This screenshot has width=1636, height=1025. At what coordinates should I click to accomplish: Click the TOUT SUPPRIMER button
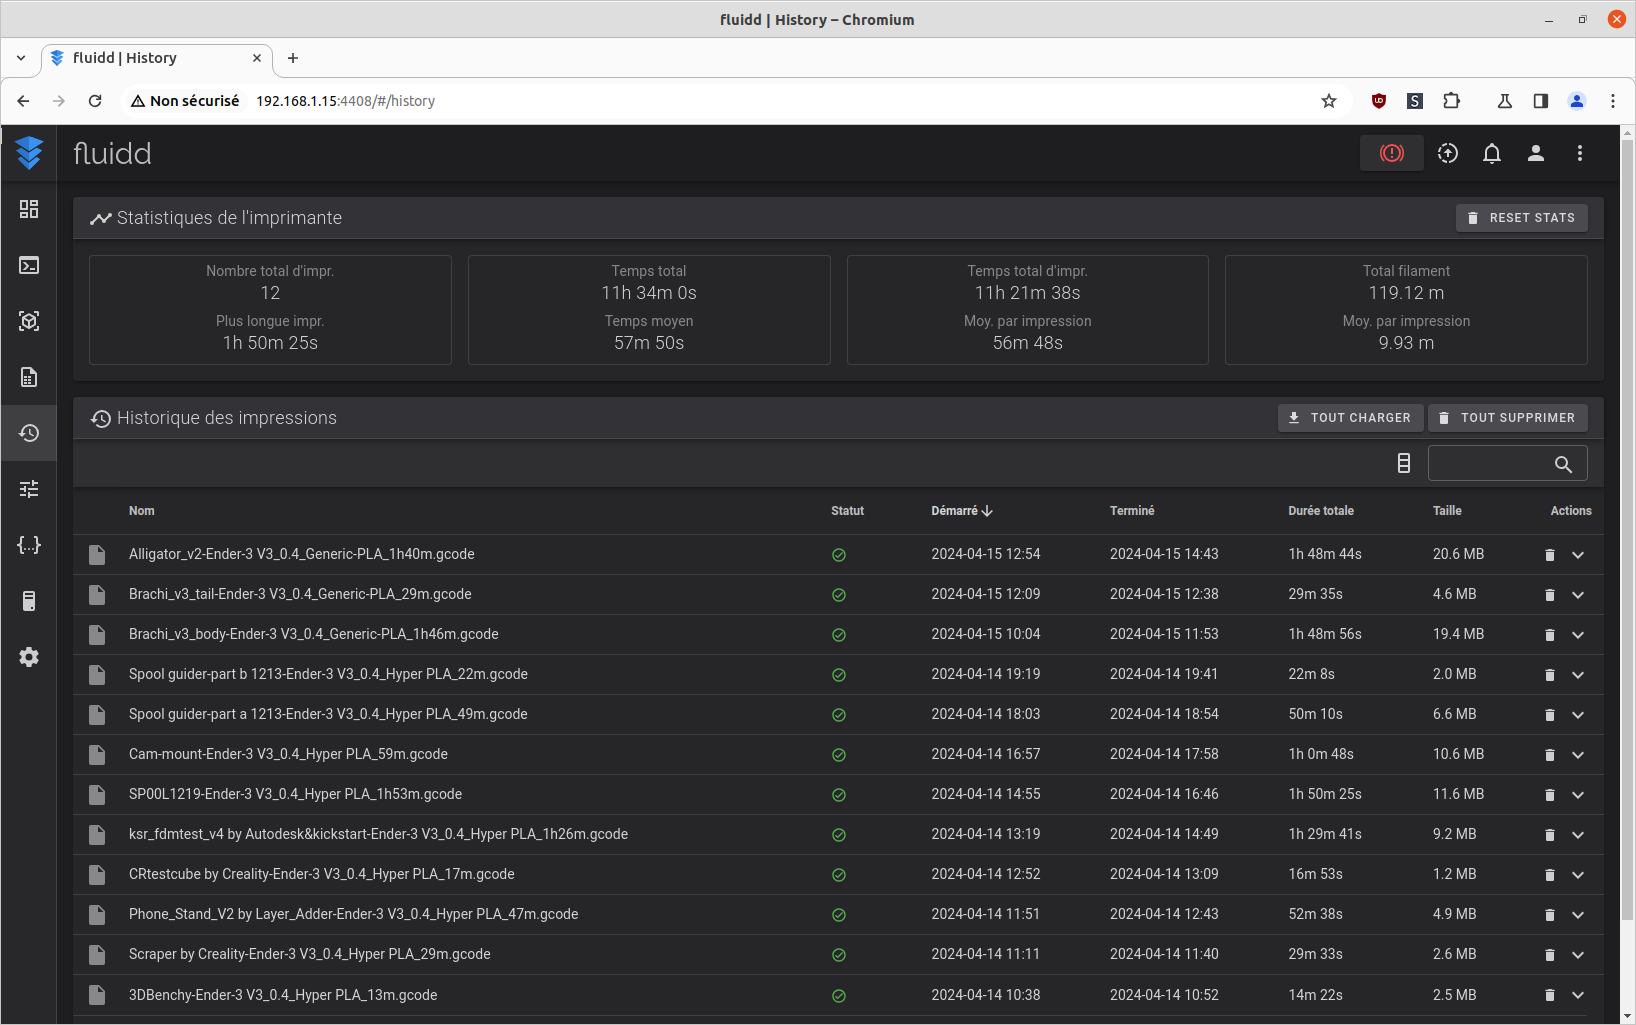click(1507, 418)
